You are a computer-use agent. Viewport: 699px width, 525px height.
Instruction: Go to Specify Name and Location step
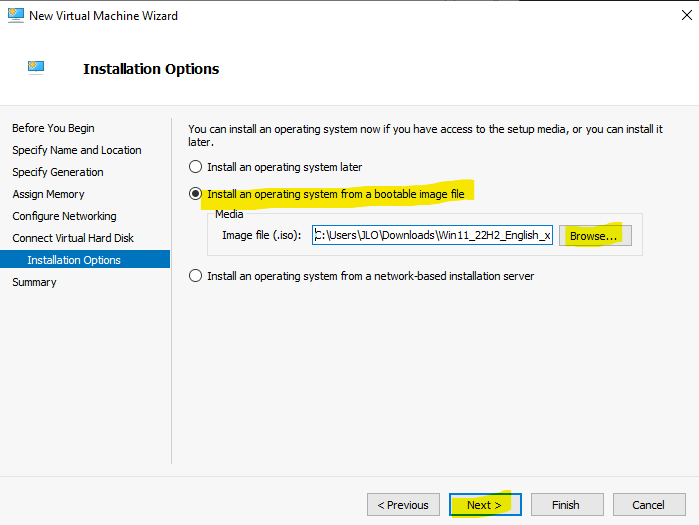pos(77,150)
